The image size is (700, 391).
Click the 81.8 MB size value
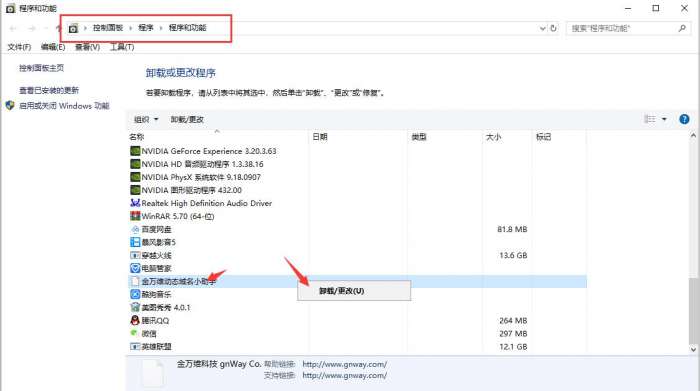[x=512, y=229]
